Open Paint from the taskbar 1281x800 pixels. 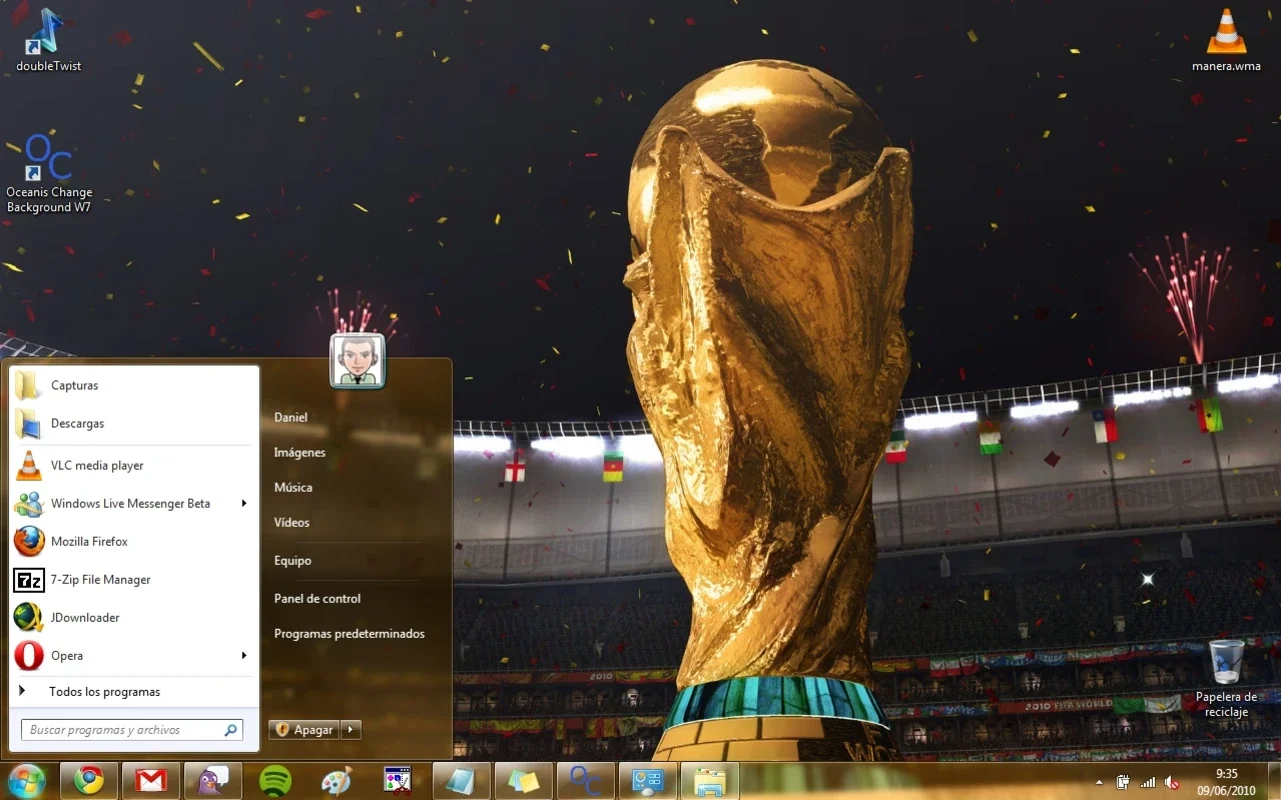point(337,780)
